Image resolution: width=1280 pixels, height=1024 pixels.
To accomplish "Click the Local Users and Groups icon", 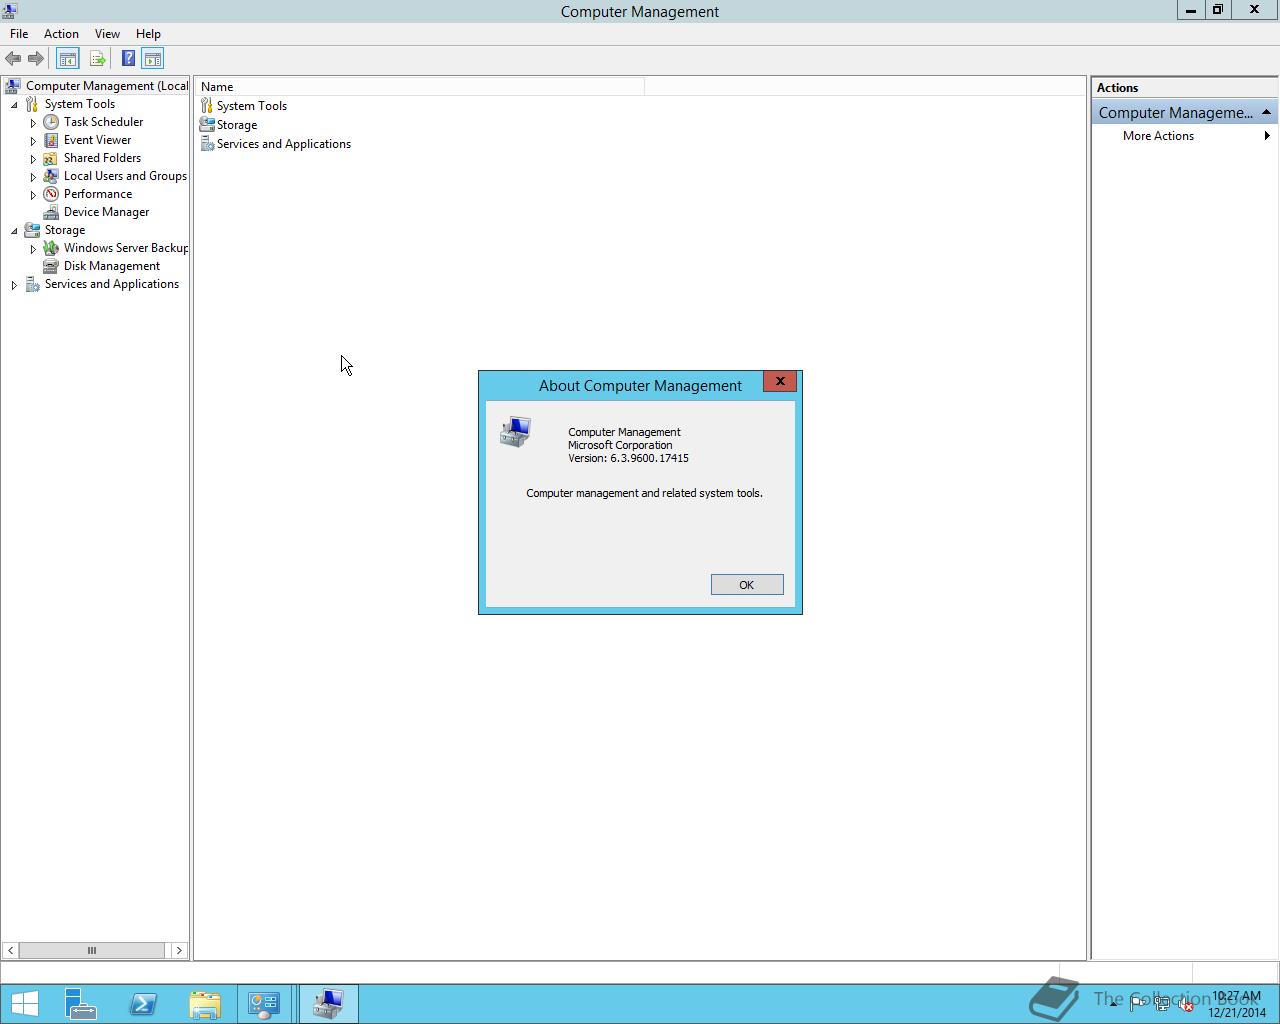I will point(51,176).
